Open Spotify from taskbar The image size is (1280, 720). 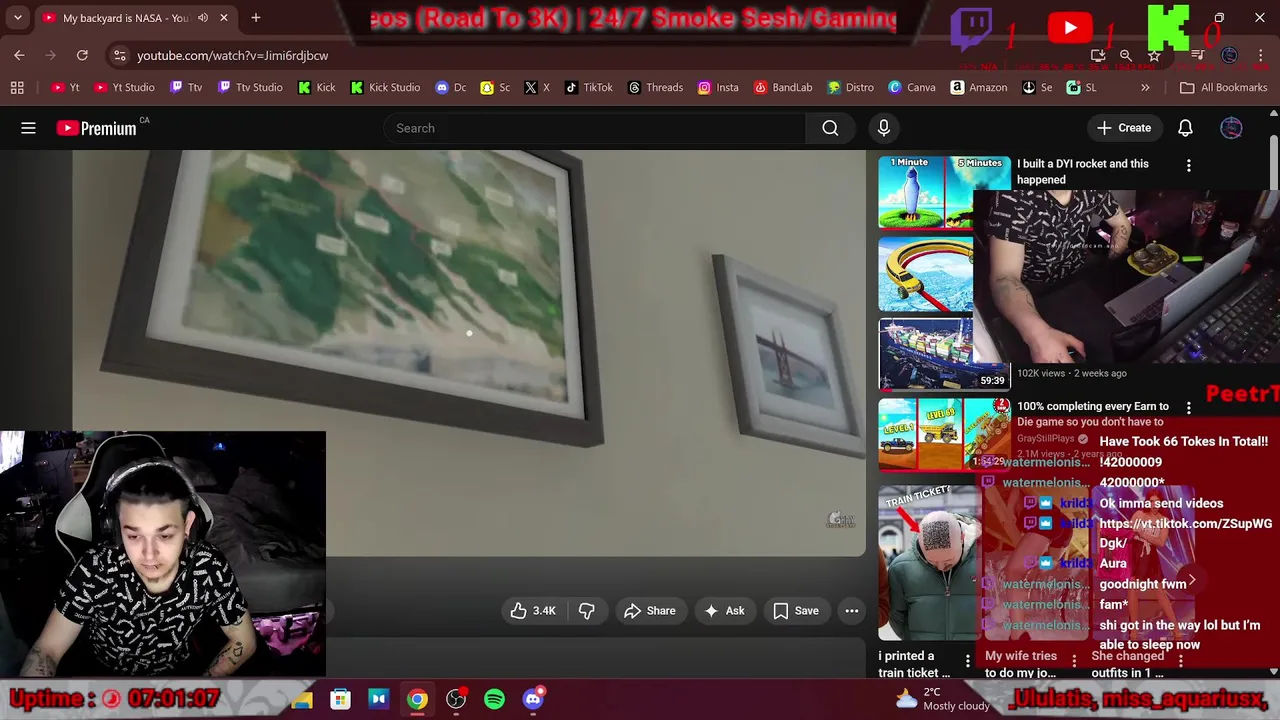[494, 700]
